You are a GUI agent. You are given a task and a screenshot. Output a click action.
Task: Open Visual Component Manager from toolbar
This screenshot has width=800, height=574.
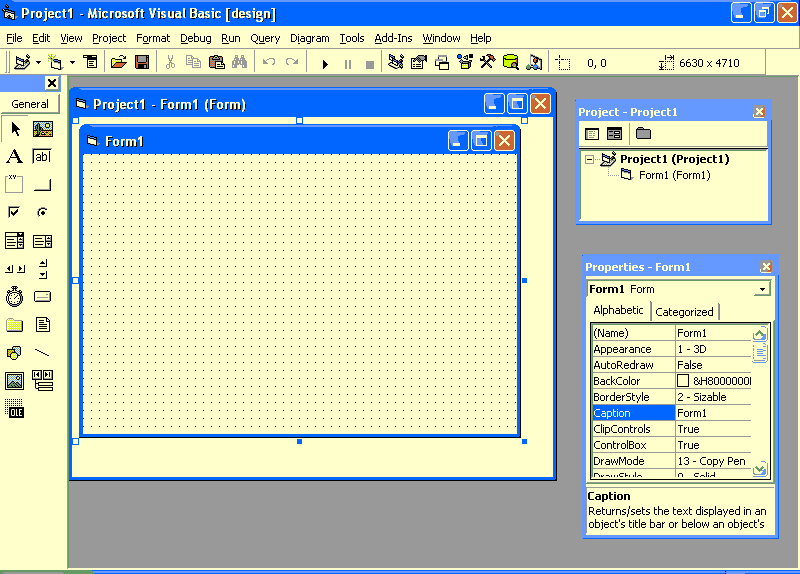tap(534, 62)
